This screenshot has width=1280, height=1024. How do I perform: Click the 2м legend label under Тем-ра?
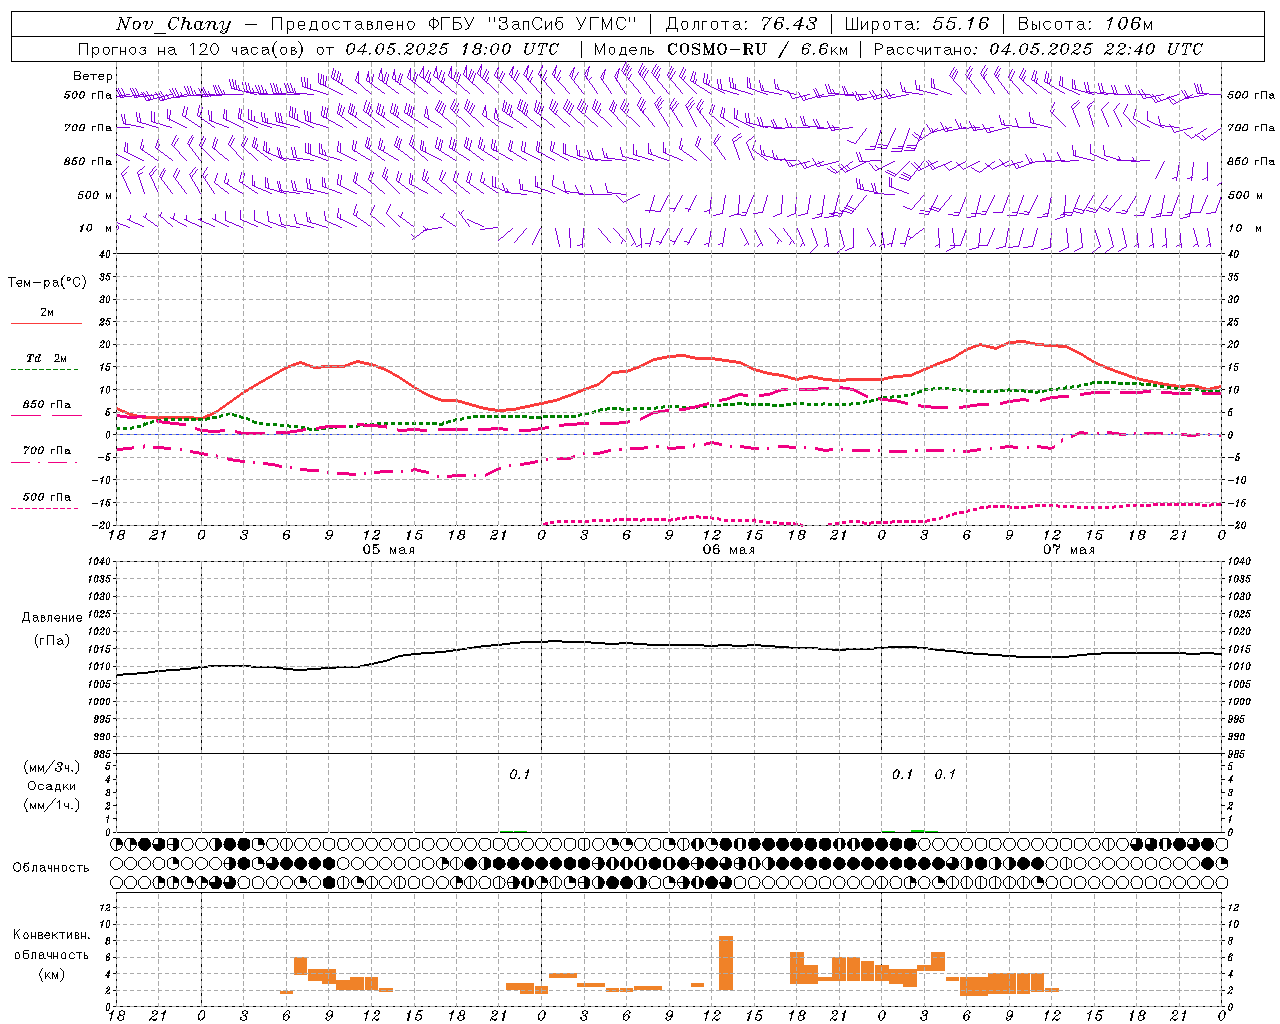pyautogui.click(x=47, y=313)
